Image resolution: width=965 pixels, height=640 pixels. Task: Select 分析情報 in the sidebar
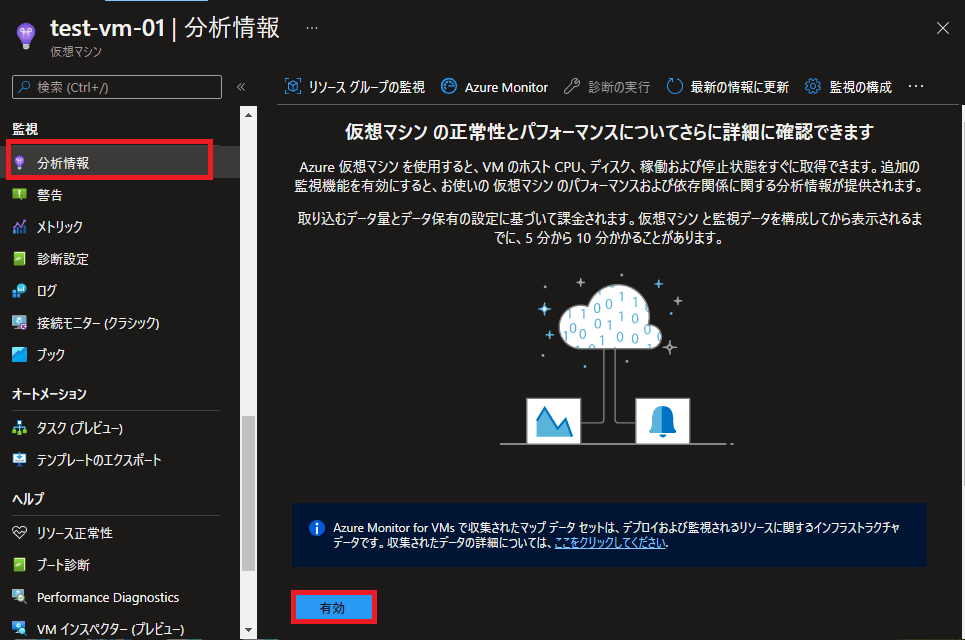click(x=63, y=163)
